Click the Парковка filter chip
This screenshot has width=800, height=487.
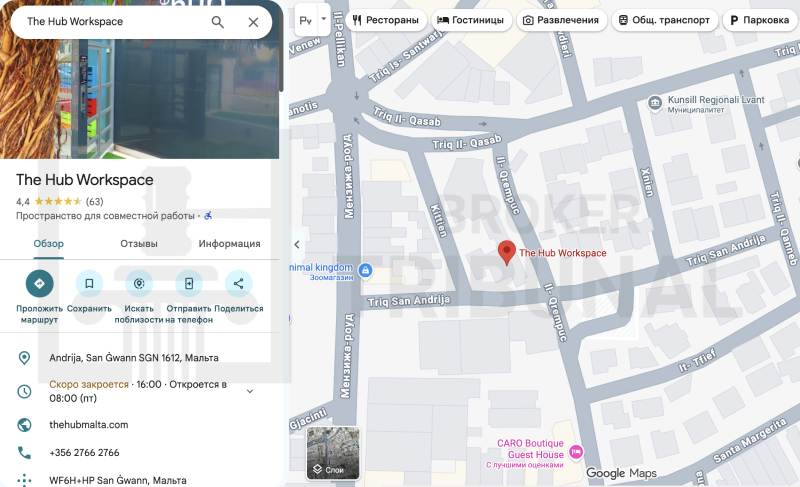point(760,20)
